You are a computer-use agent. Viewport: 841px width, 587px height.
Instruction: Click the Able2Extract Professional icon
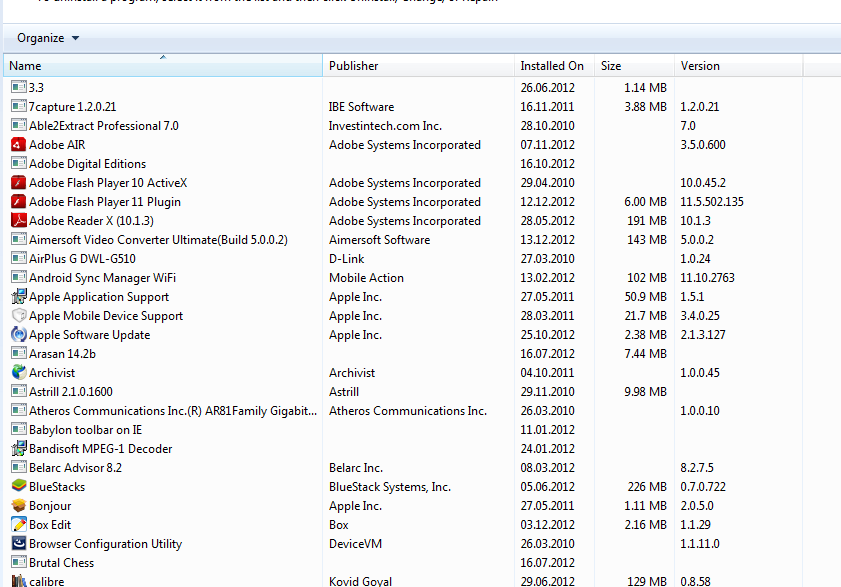click(19, 126)
